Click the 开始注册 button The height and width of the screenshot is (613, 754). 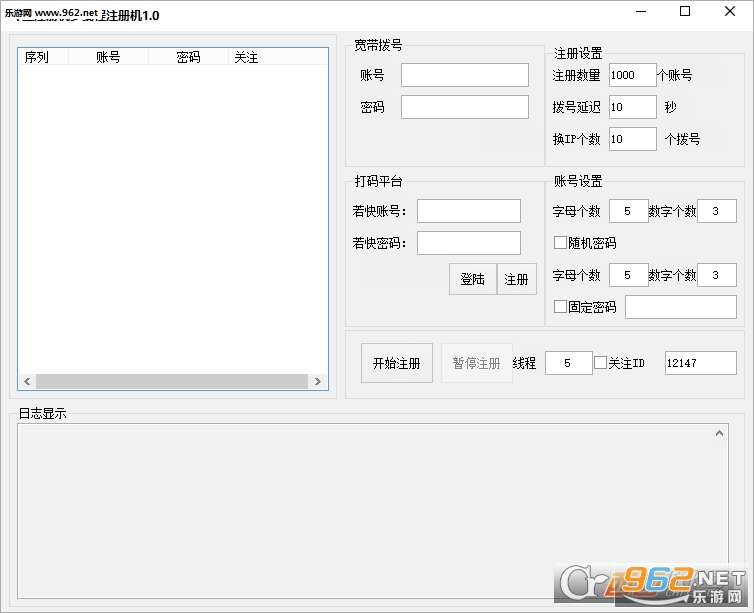[x=397, y=363]
